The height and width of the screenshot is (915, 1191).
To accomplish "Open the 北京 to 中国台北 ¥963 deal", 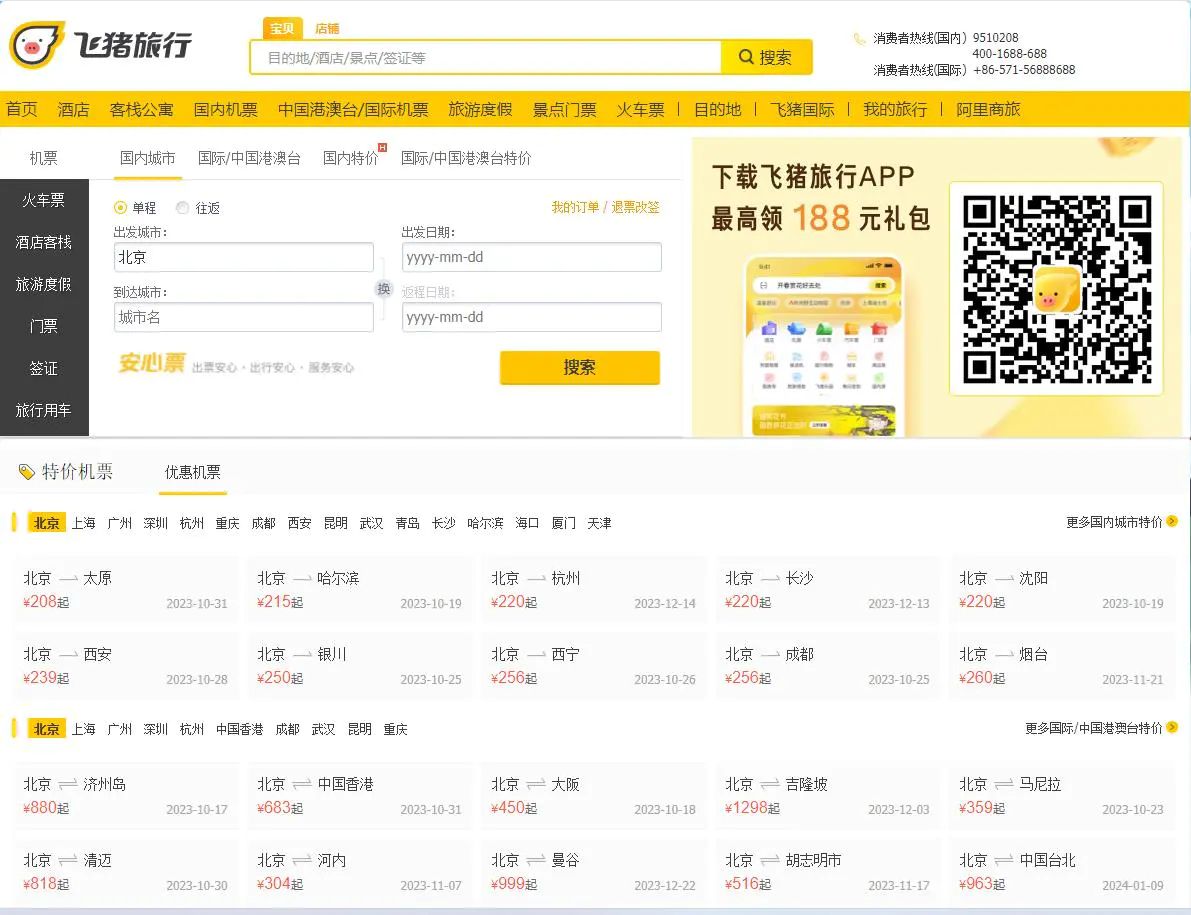I will (x=1062, y=872).
